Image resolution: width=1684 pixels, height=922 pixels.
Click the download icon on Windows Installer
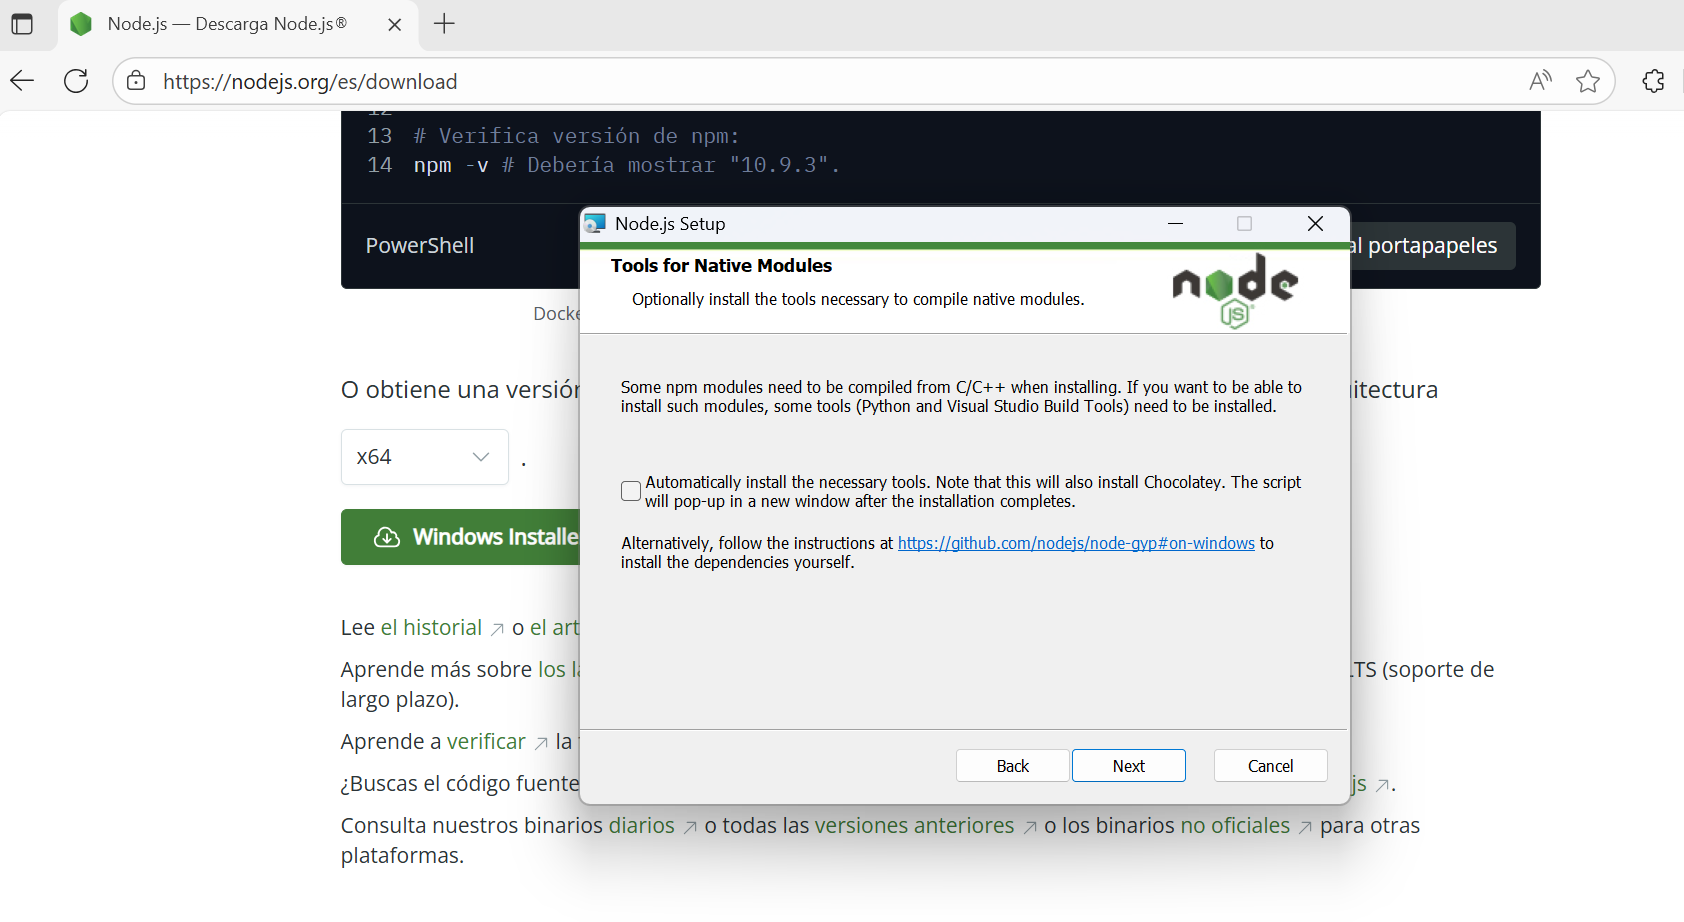coord(386,537)
